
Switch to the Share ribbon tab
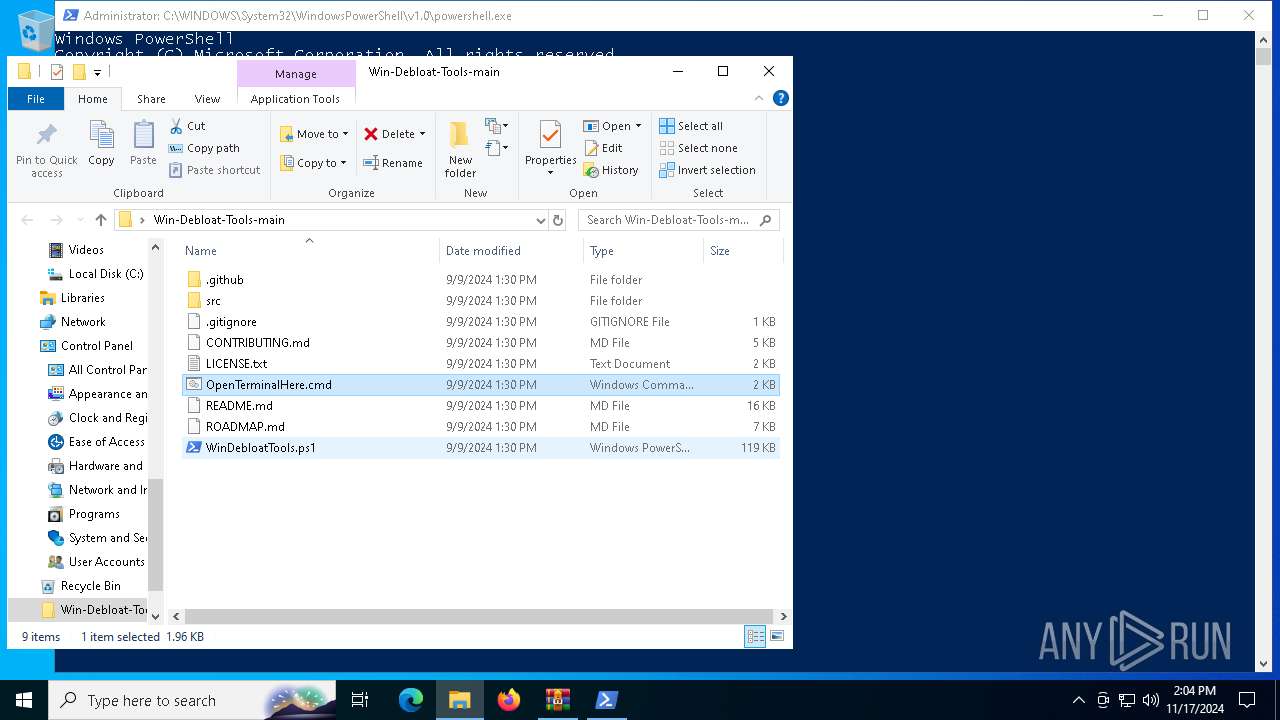151,99
